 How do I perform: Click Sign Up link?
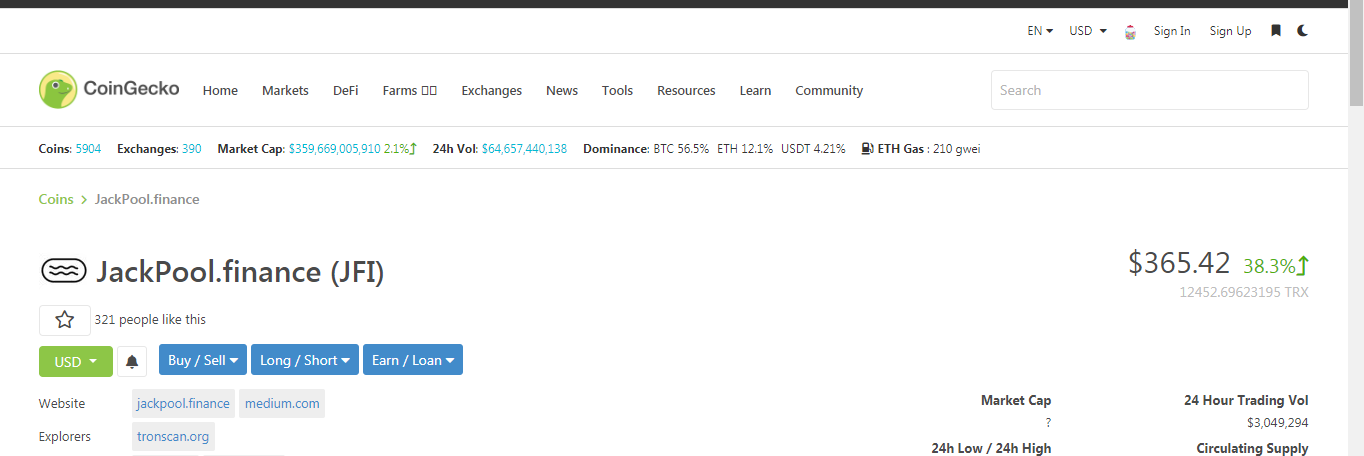tap(1230, 31)
